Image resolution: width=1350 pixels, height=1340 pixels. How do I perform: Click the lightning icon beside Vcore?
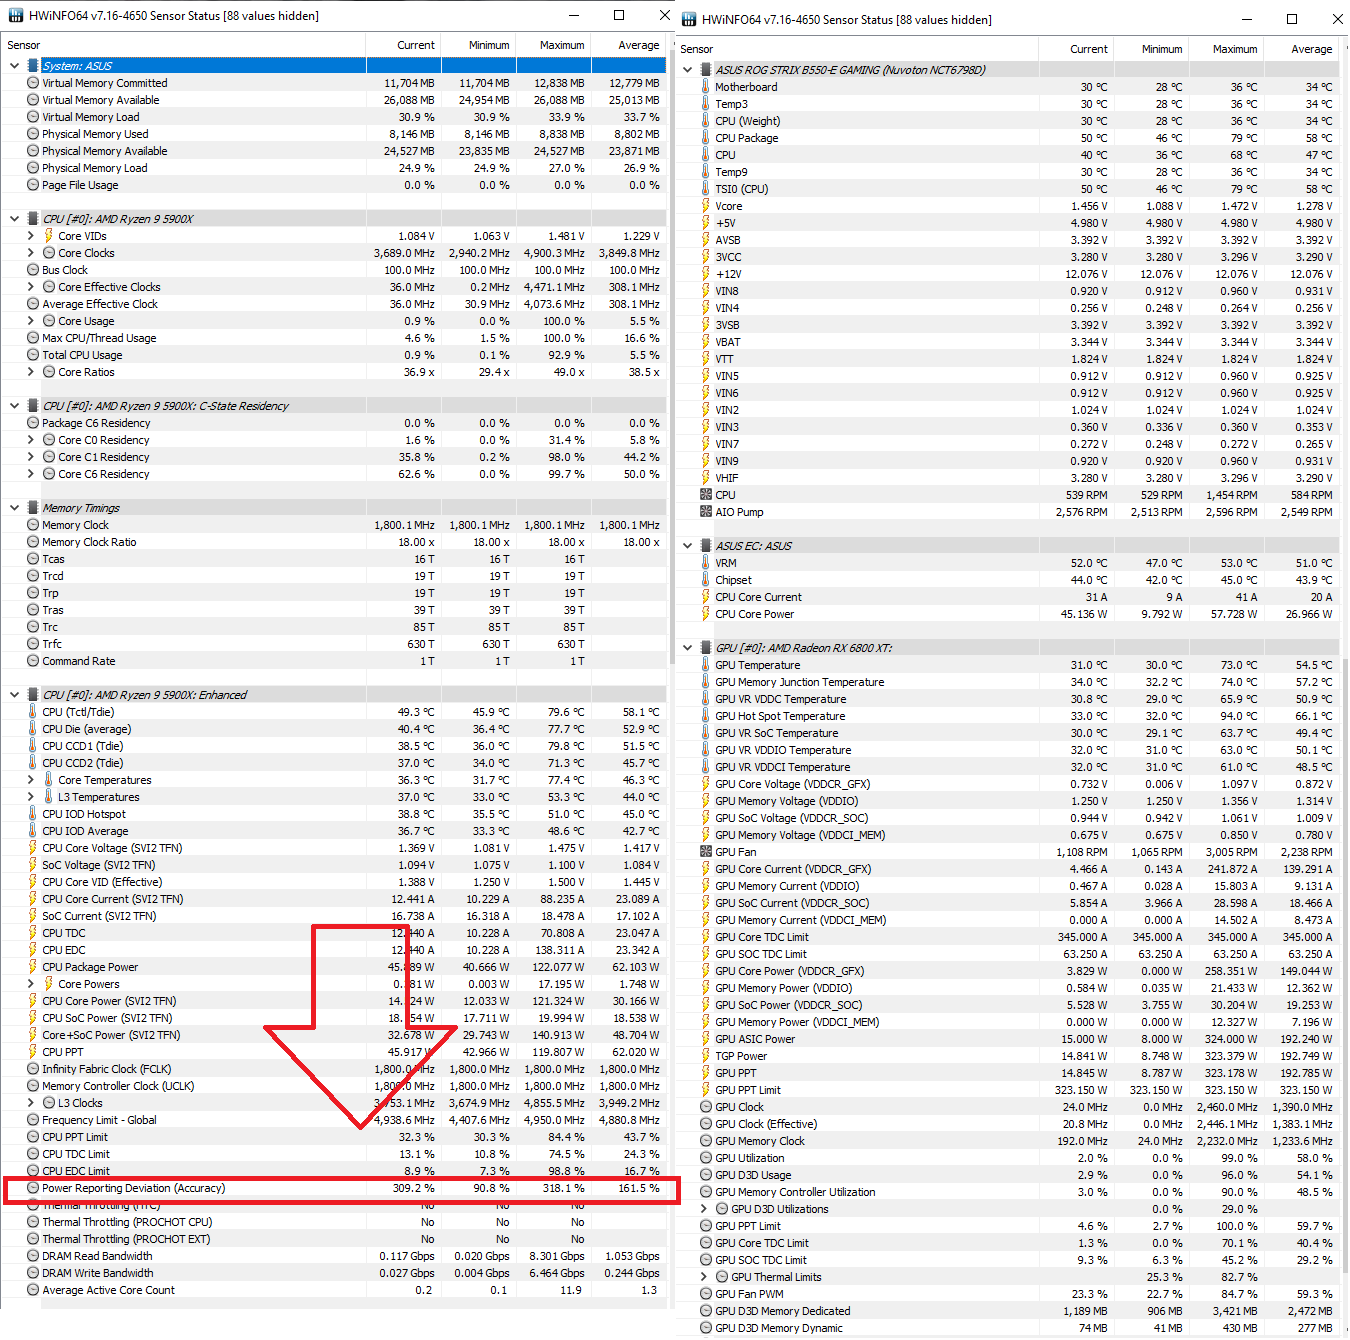706,206
